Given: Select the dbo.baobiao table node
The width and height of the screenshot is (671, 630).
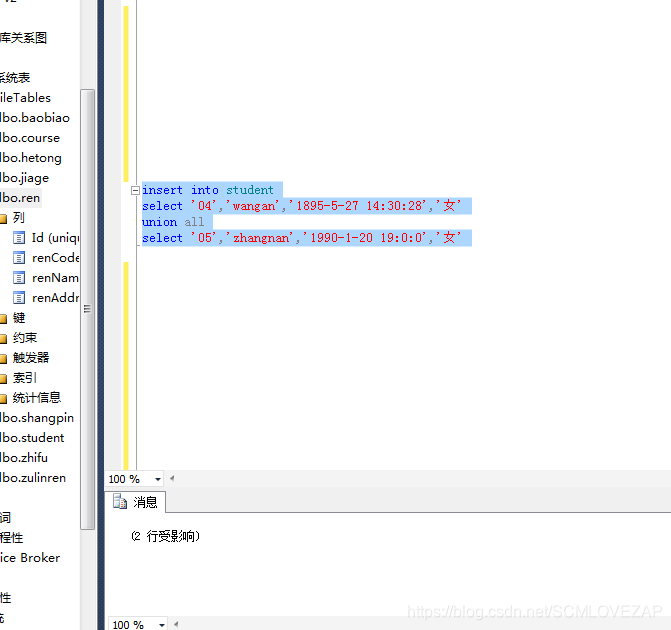Looking at the screenshot, I should click(x=35, y=118).
